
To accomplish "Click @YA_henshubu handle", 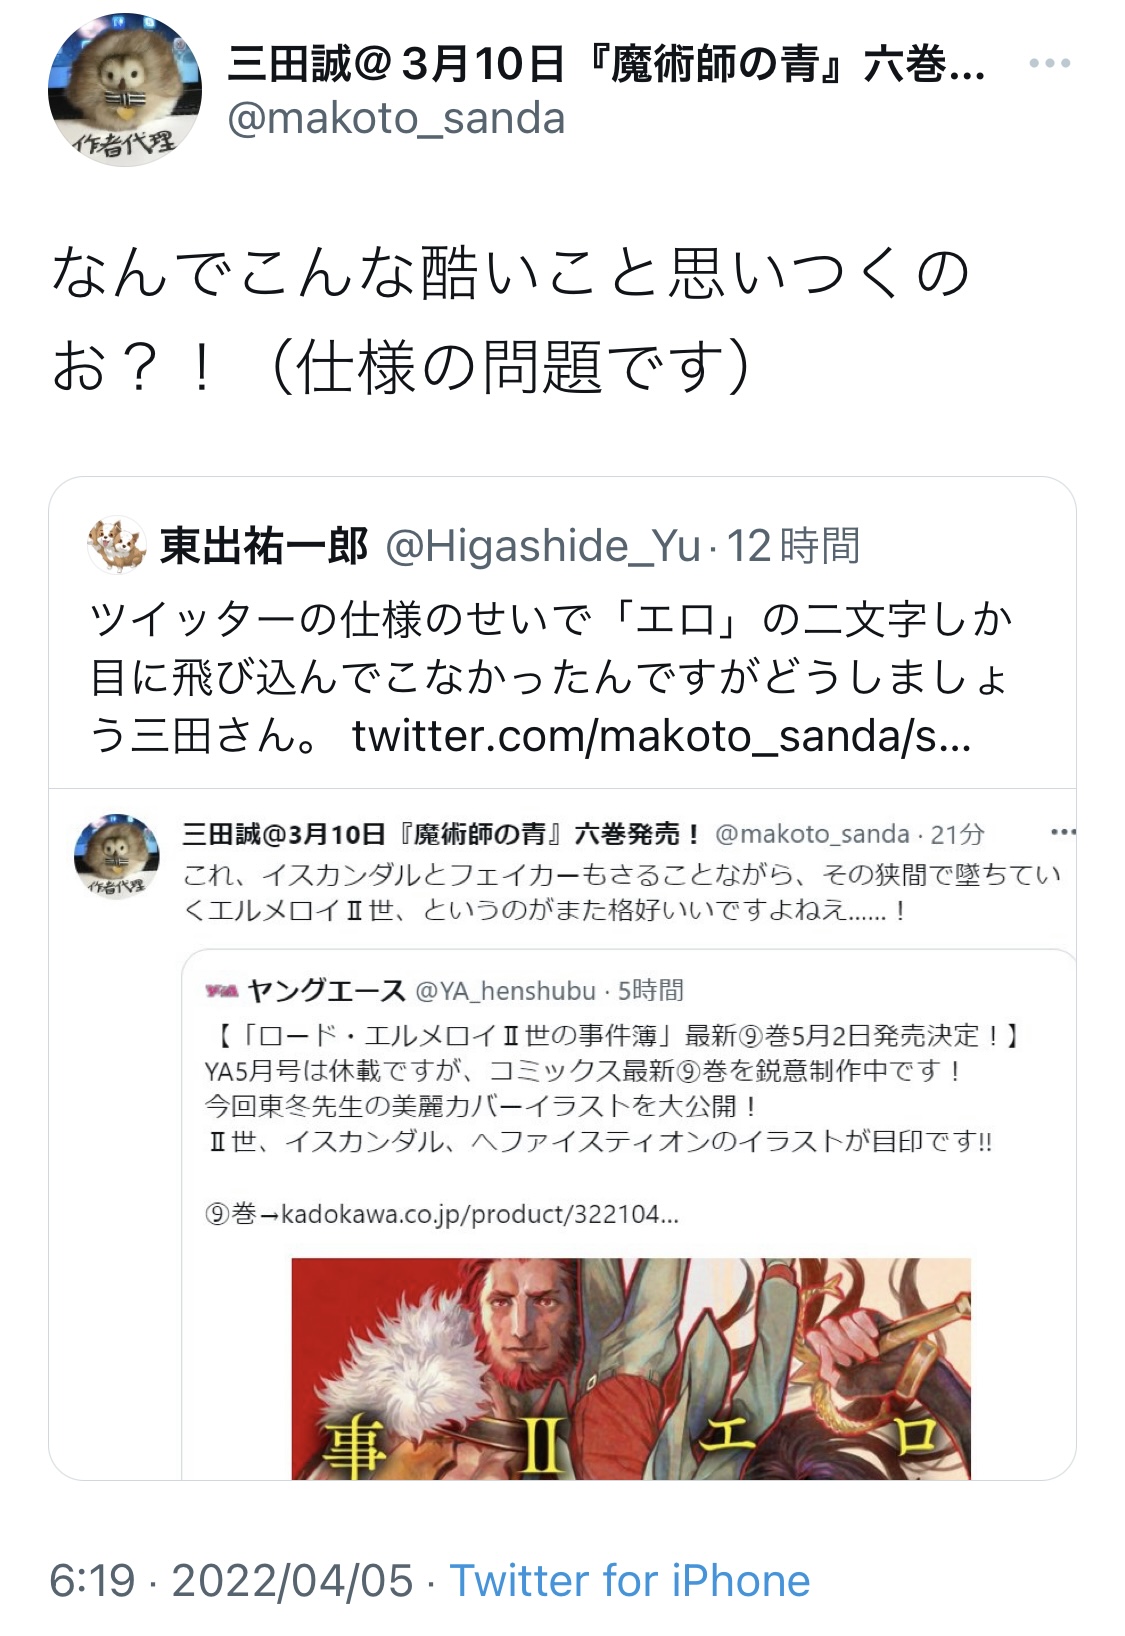I will pos(505,991).
